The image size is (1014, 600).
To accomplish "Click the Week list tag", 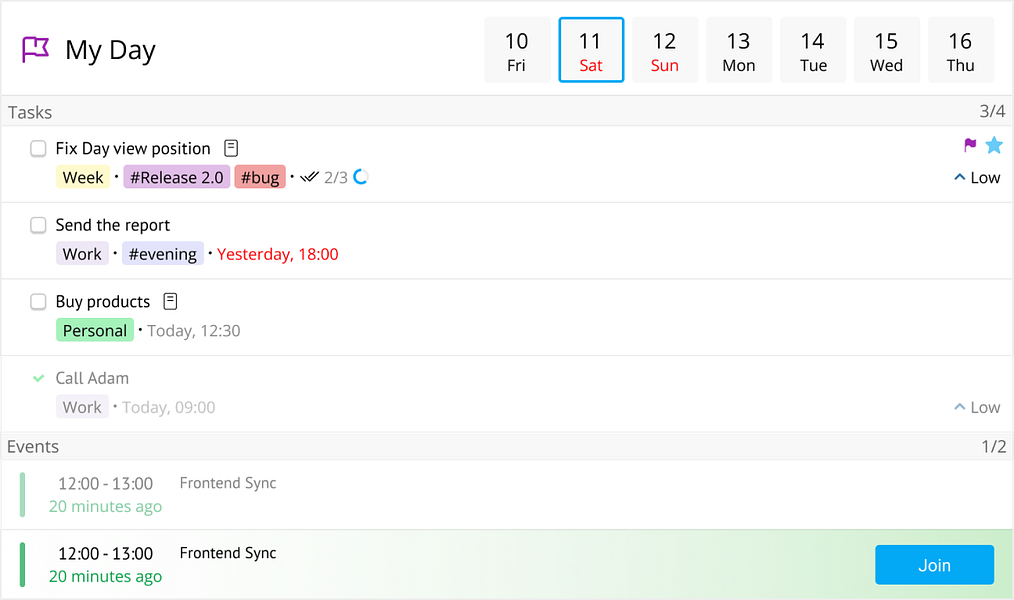I will 83,177.
